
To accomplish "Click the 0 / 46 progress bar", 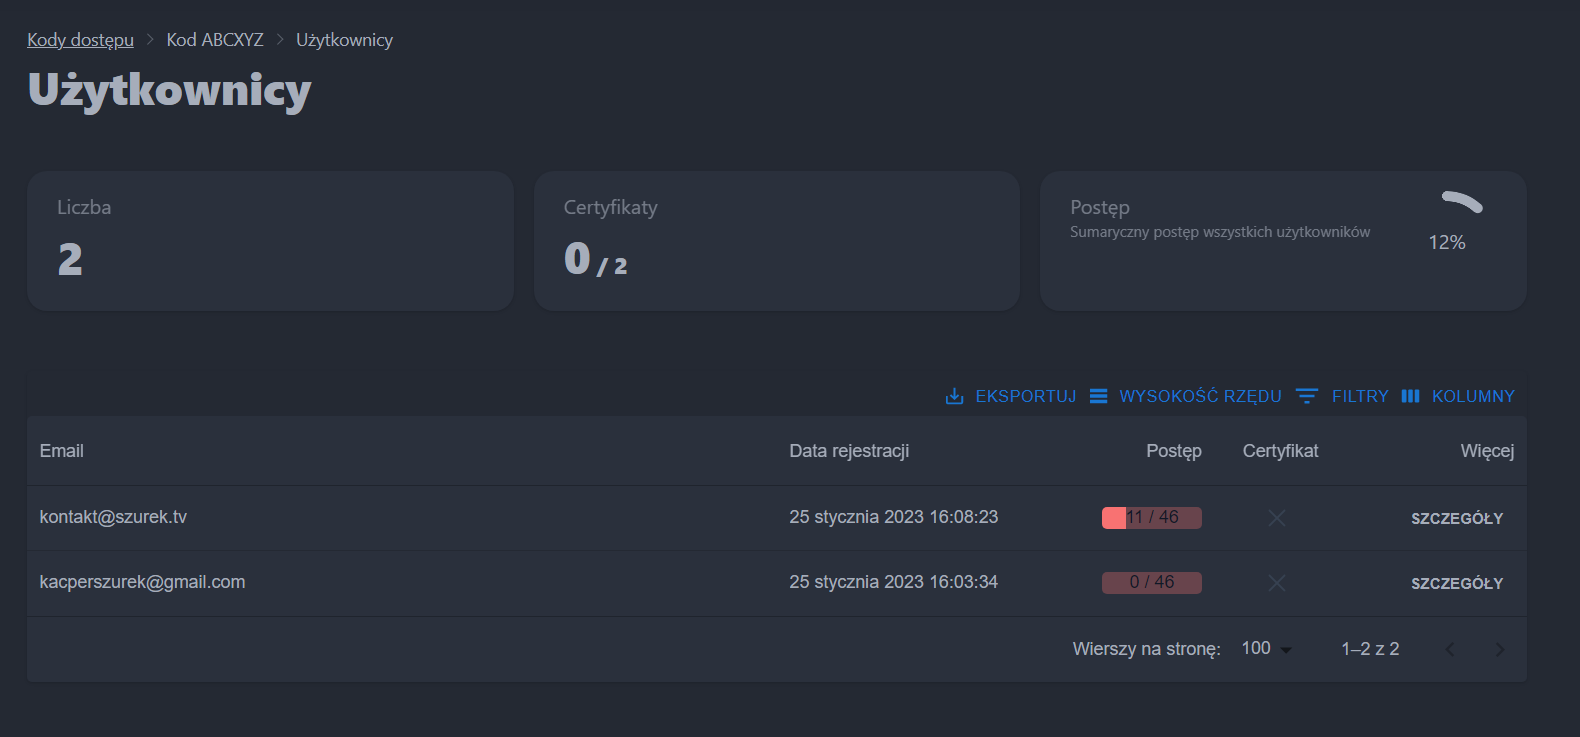I will [x=1151, y=583].
